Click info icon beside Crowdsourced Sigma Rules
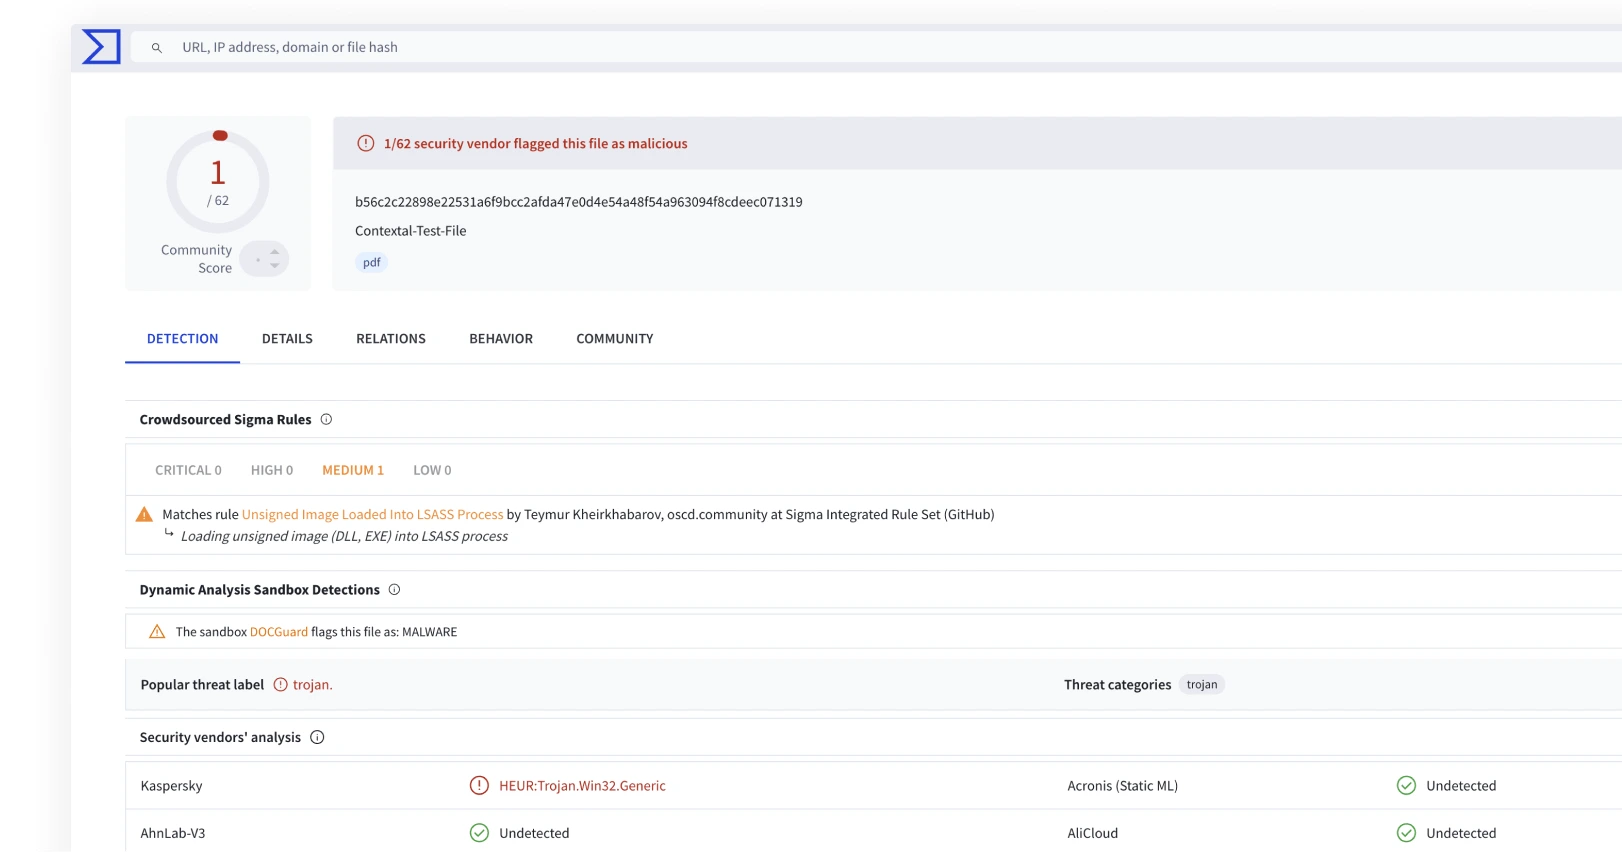The image size is (1622, 852). (326, 419)
